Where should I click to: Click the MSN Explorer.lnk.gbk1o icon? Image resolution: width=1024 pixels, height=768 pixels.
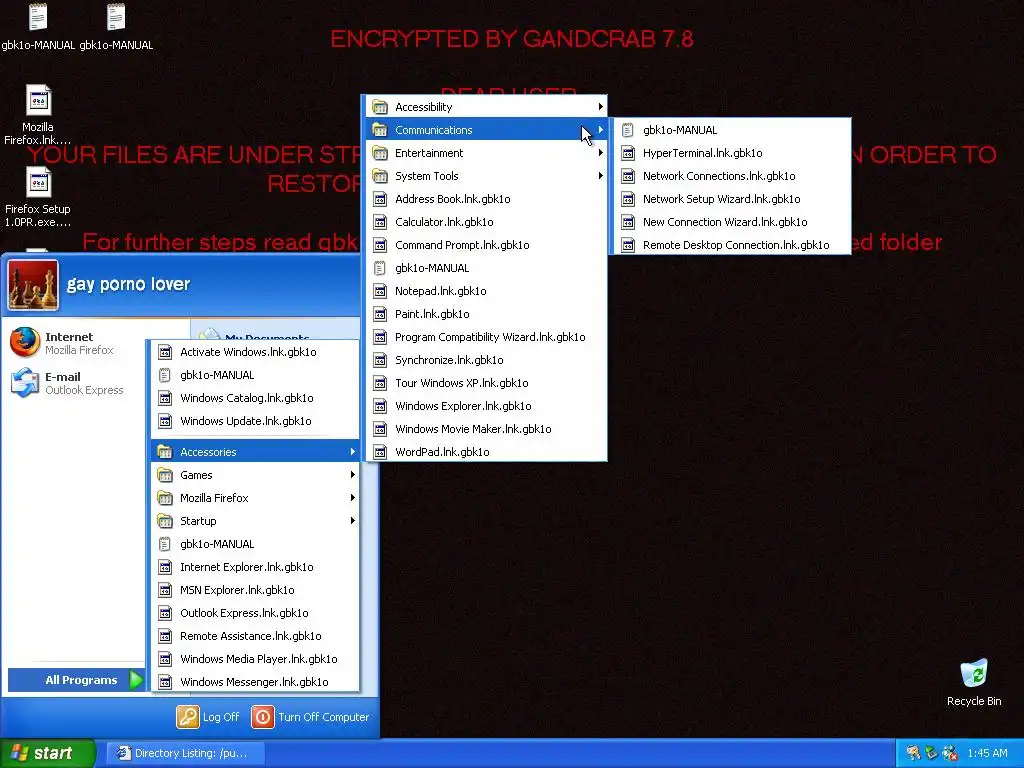pyautogui.click(x=165, y=590)
